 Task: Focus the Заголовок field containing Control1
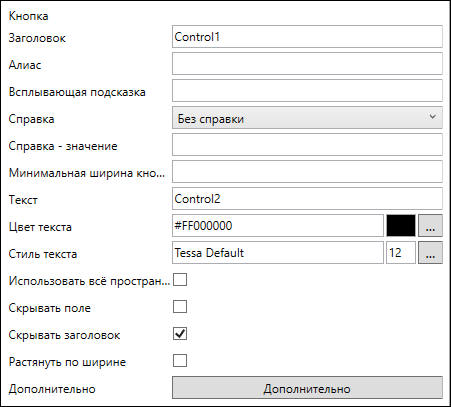307,37
